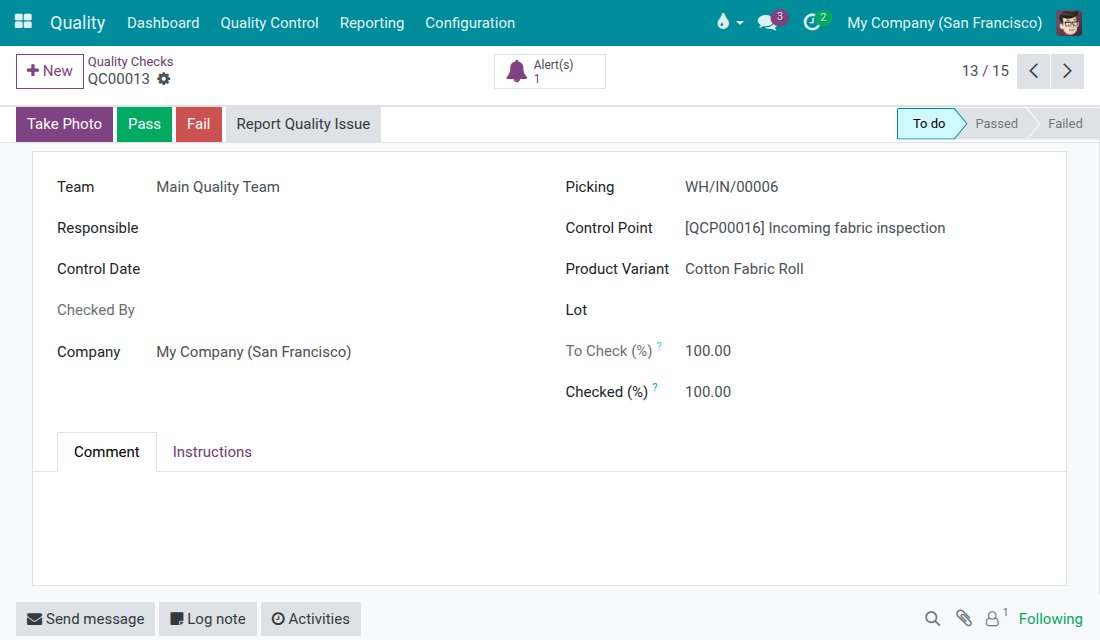The width and height of the screenshot is (1100, 640).
Task: Switch to the Instructions tab
Action: pos(212,452)
